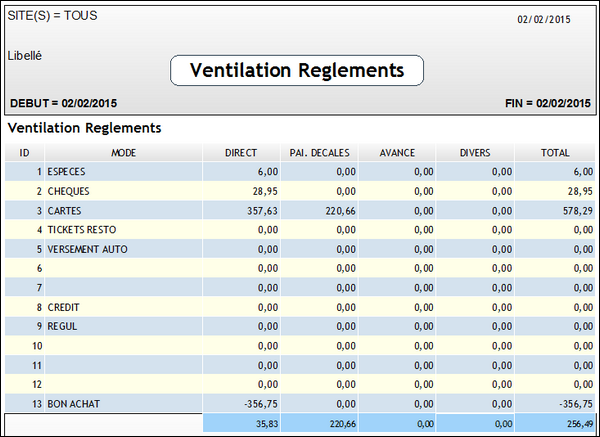
Task: Click the CREDIT mode cell
Action: [x=65, y=307]
